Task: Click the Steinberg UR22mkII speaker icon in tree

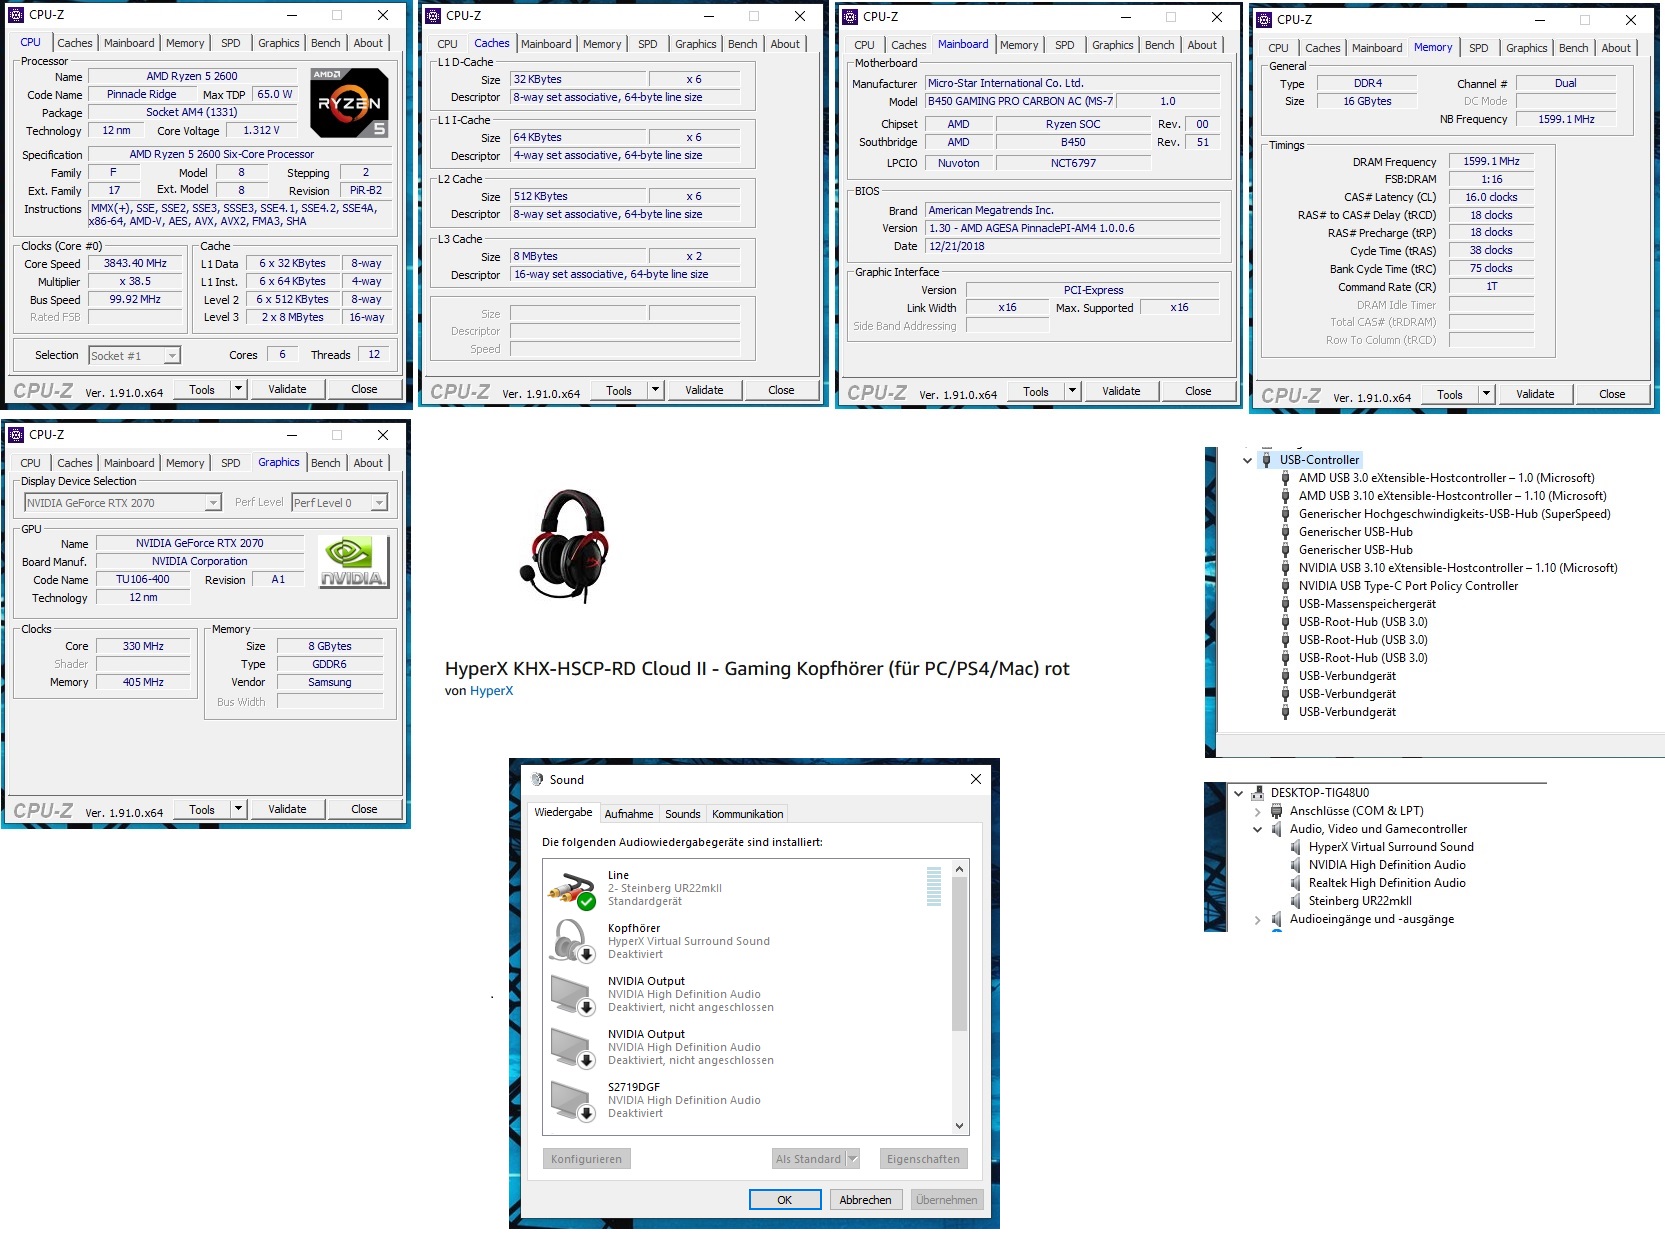Action: coord(1295,901)
